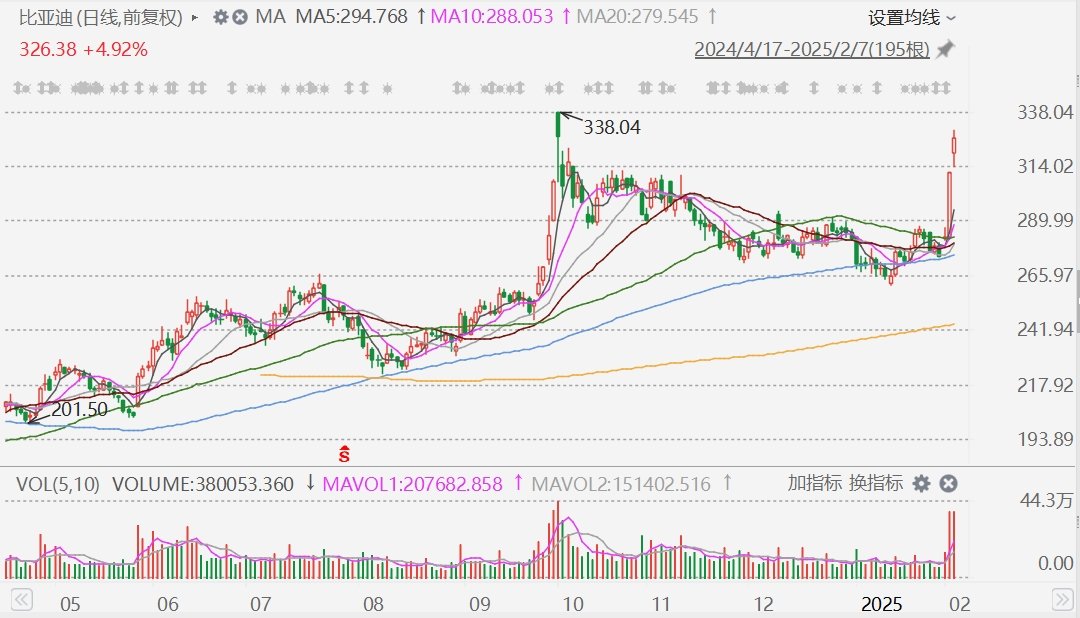
Task: Close the VOL indicator panel
Action: click(x=948, y=484)
